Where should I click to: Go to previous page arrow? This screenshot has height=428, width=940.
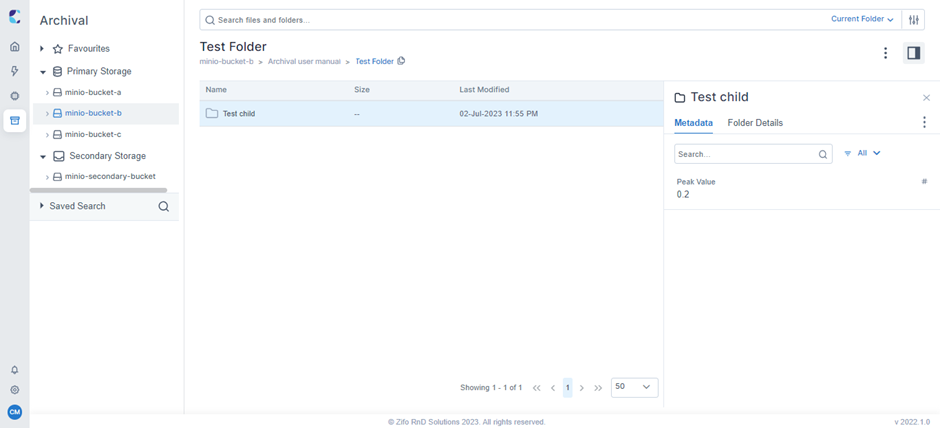pos(553,388)
